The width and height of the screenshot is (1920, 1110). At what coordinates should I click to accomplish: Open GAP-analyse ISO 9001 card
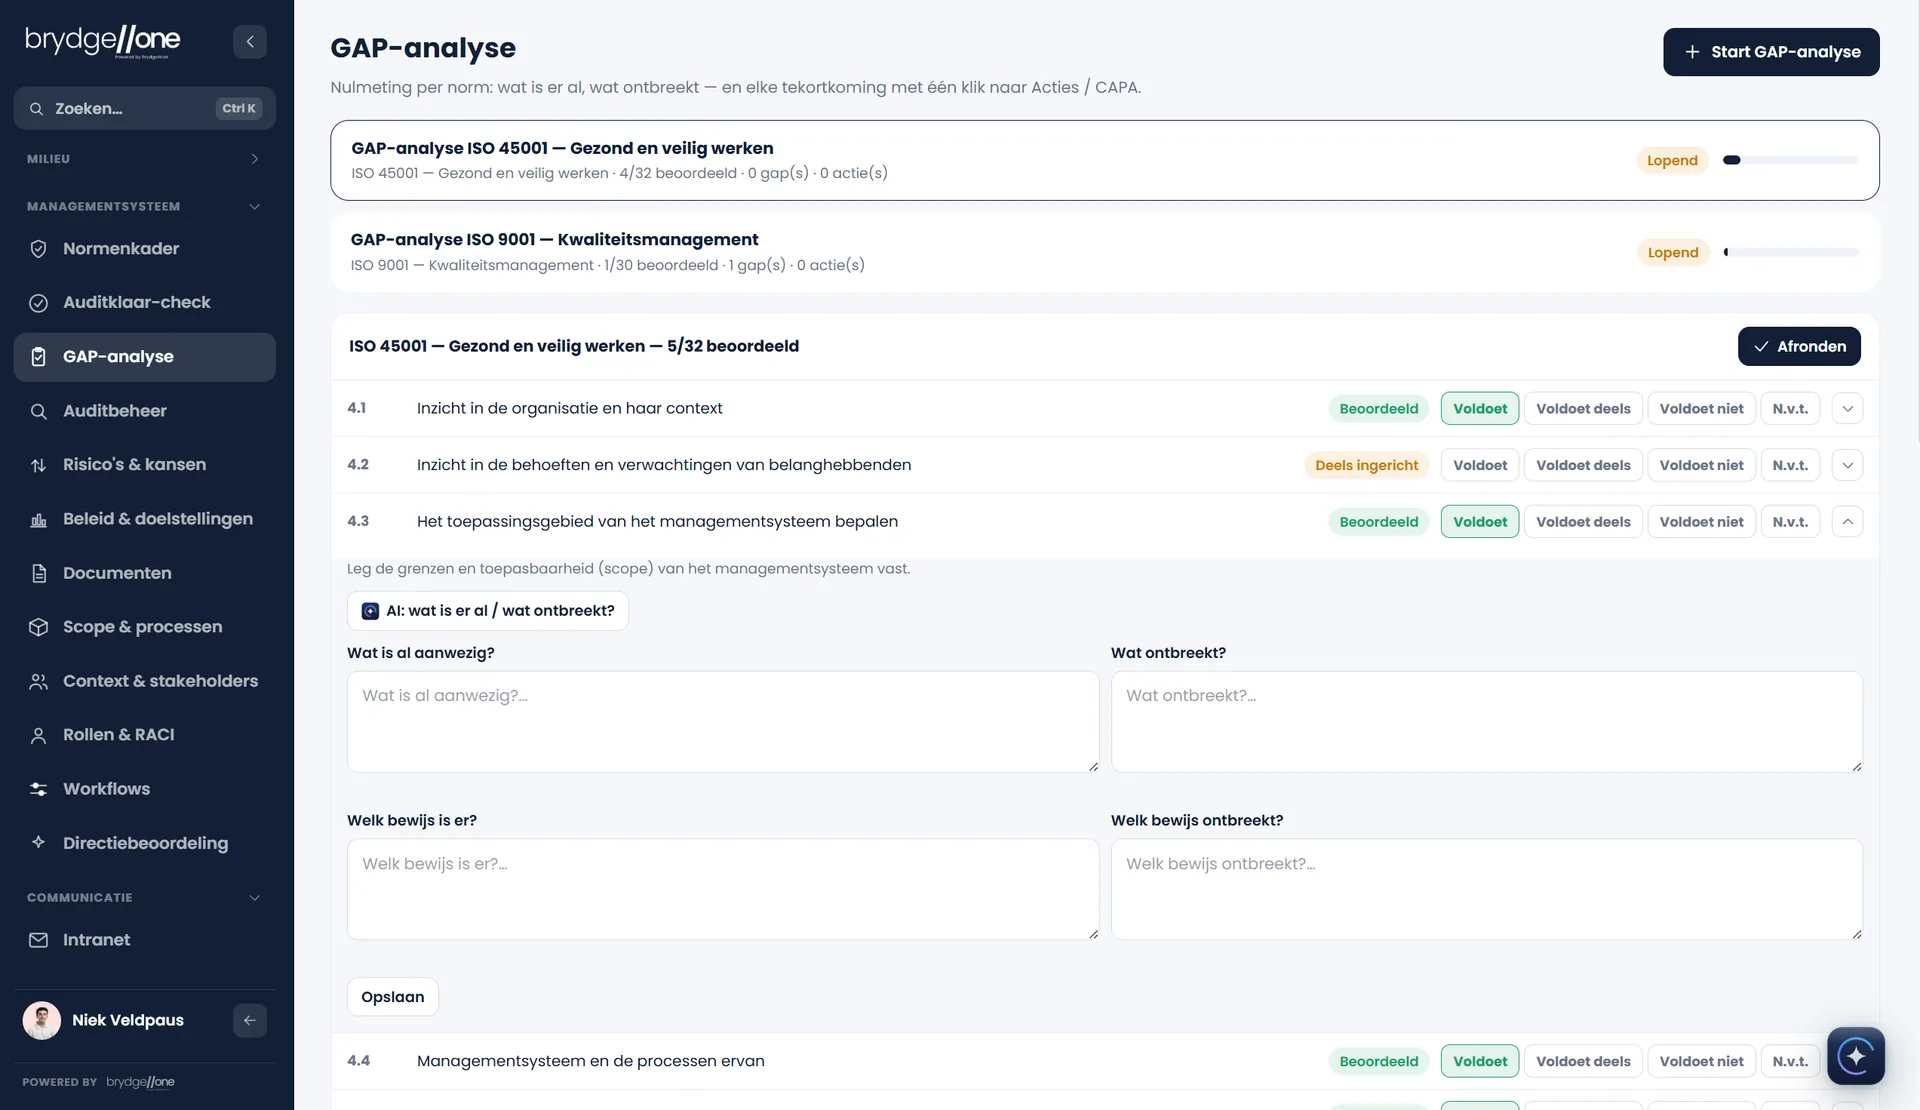[x=1104, y=252]
